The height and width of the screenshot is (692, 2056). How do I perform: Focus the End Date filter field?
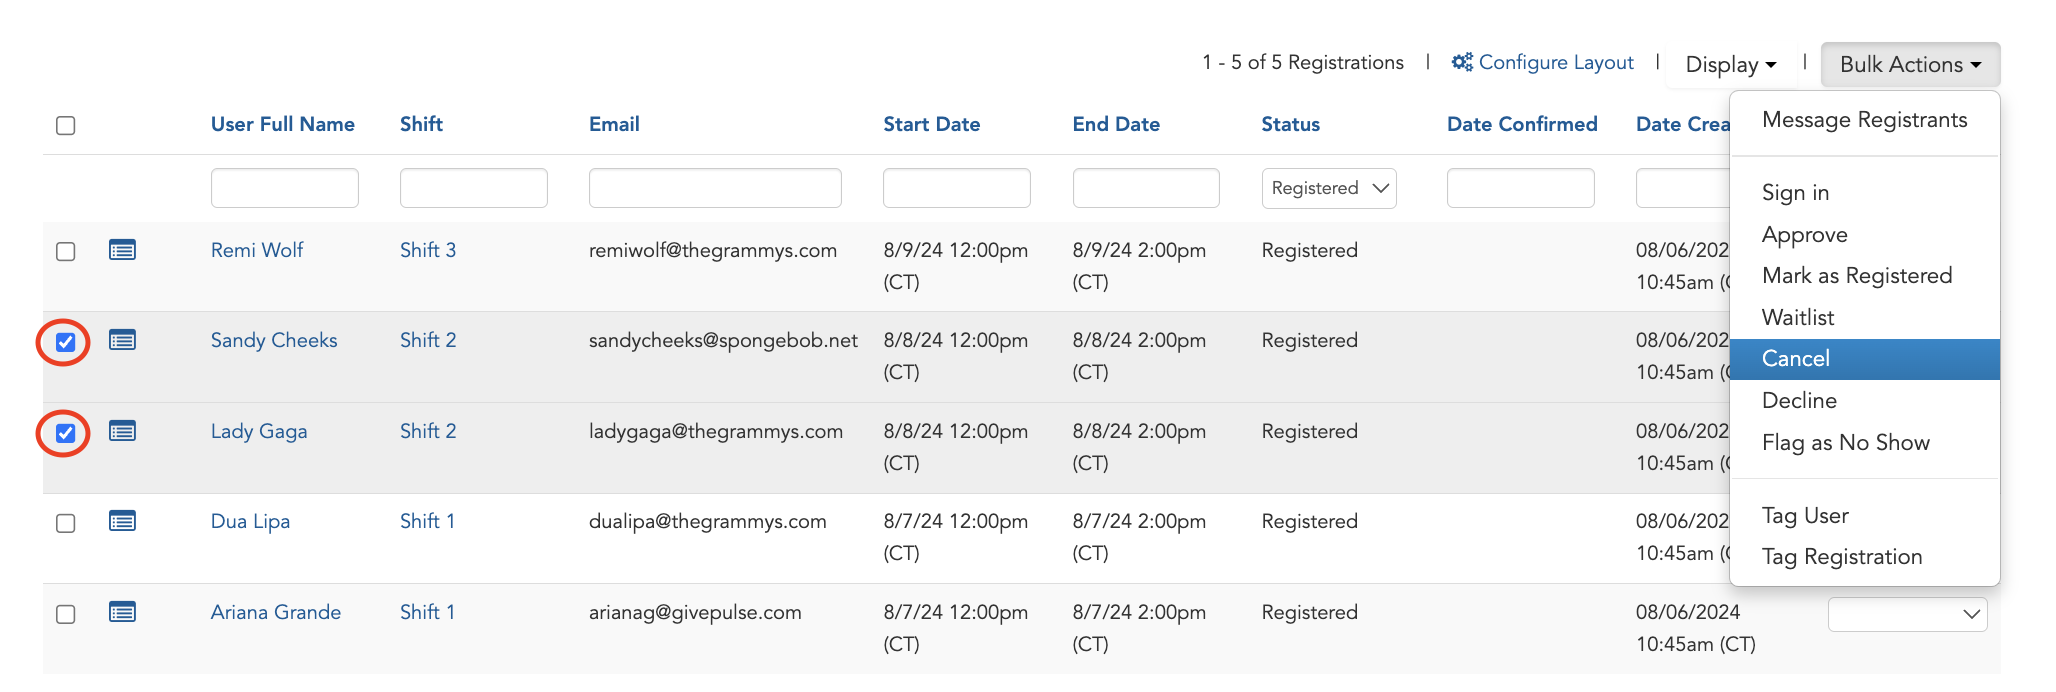(1146, 188)
